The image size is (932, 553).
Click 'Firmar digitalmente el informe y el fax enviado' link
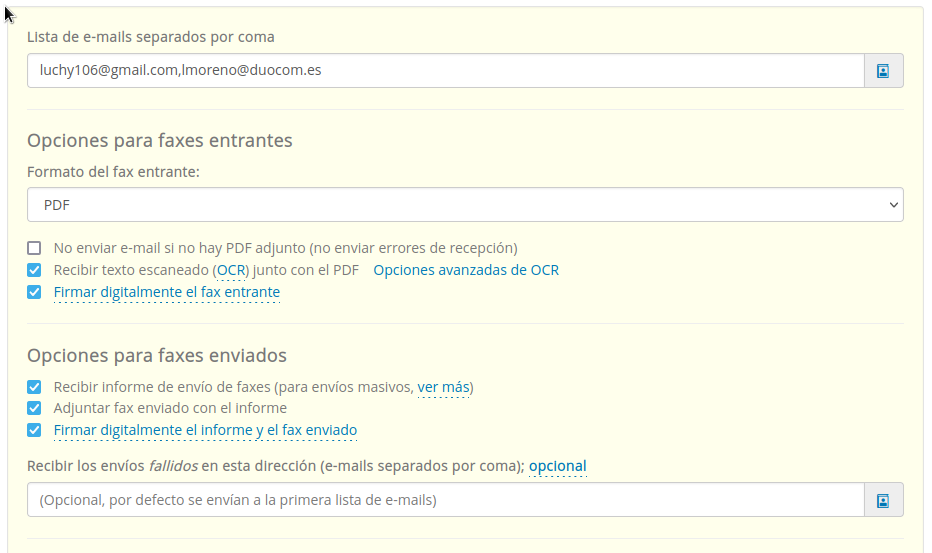tap(205, 430)
